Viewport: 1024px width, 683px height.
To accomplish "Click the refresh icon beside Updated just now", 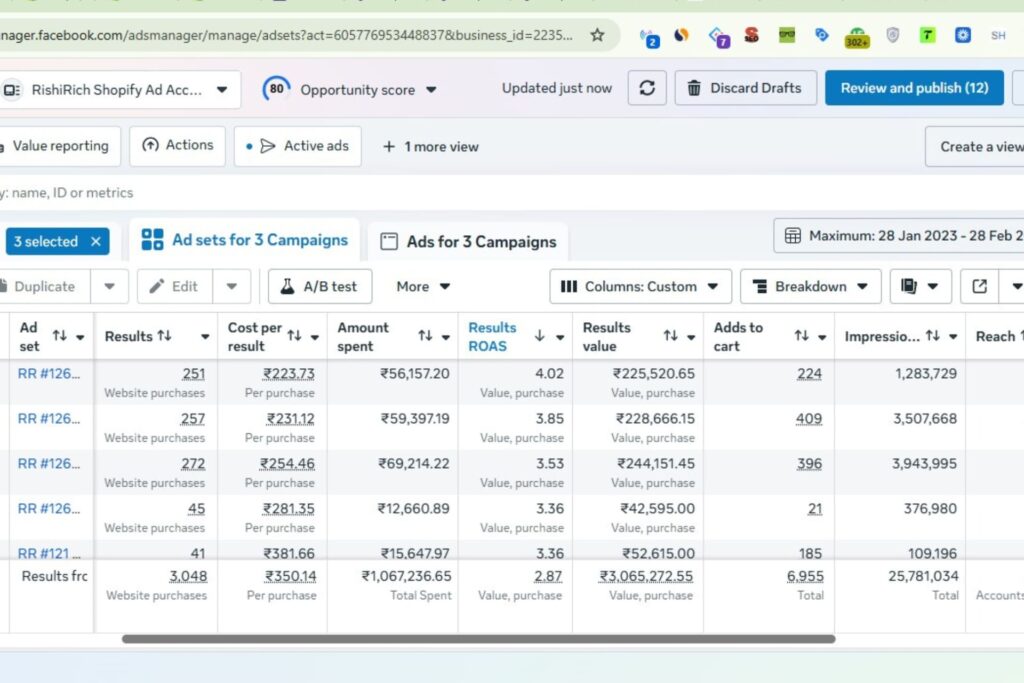I will [x=646, y=88].
